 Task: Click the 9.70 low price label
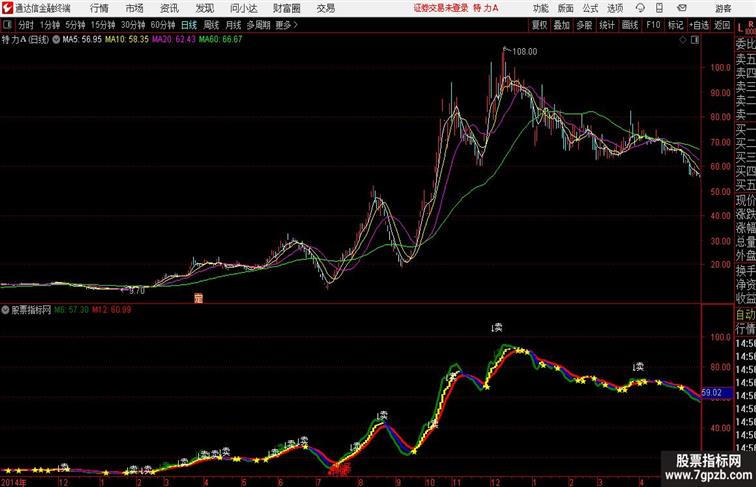pos(137,291)
